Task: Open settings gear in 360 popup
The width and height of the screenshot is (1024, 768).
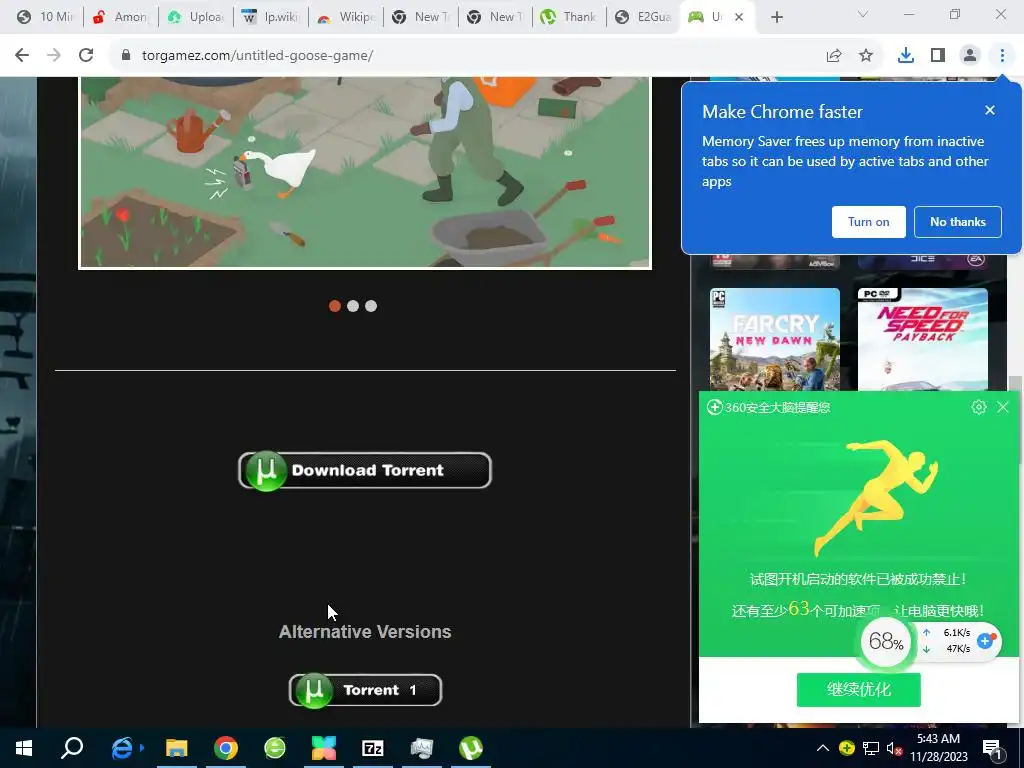Action: (978, 408)
